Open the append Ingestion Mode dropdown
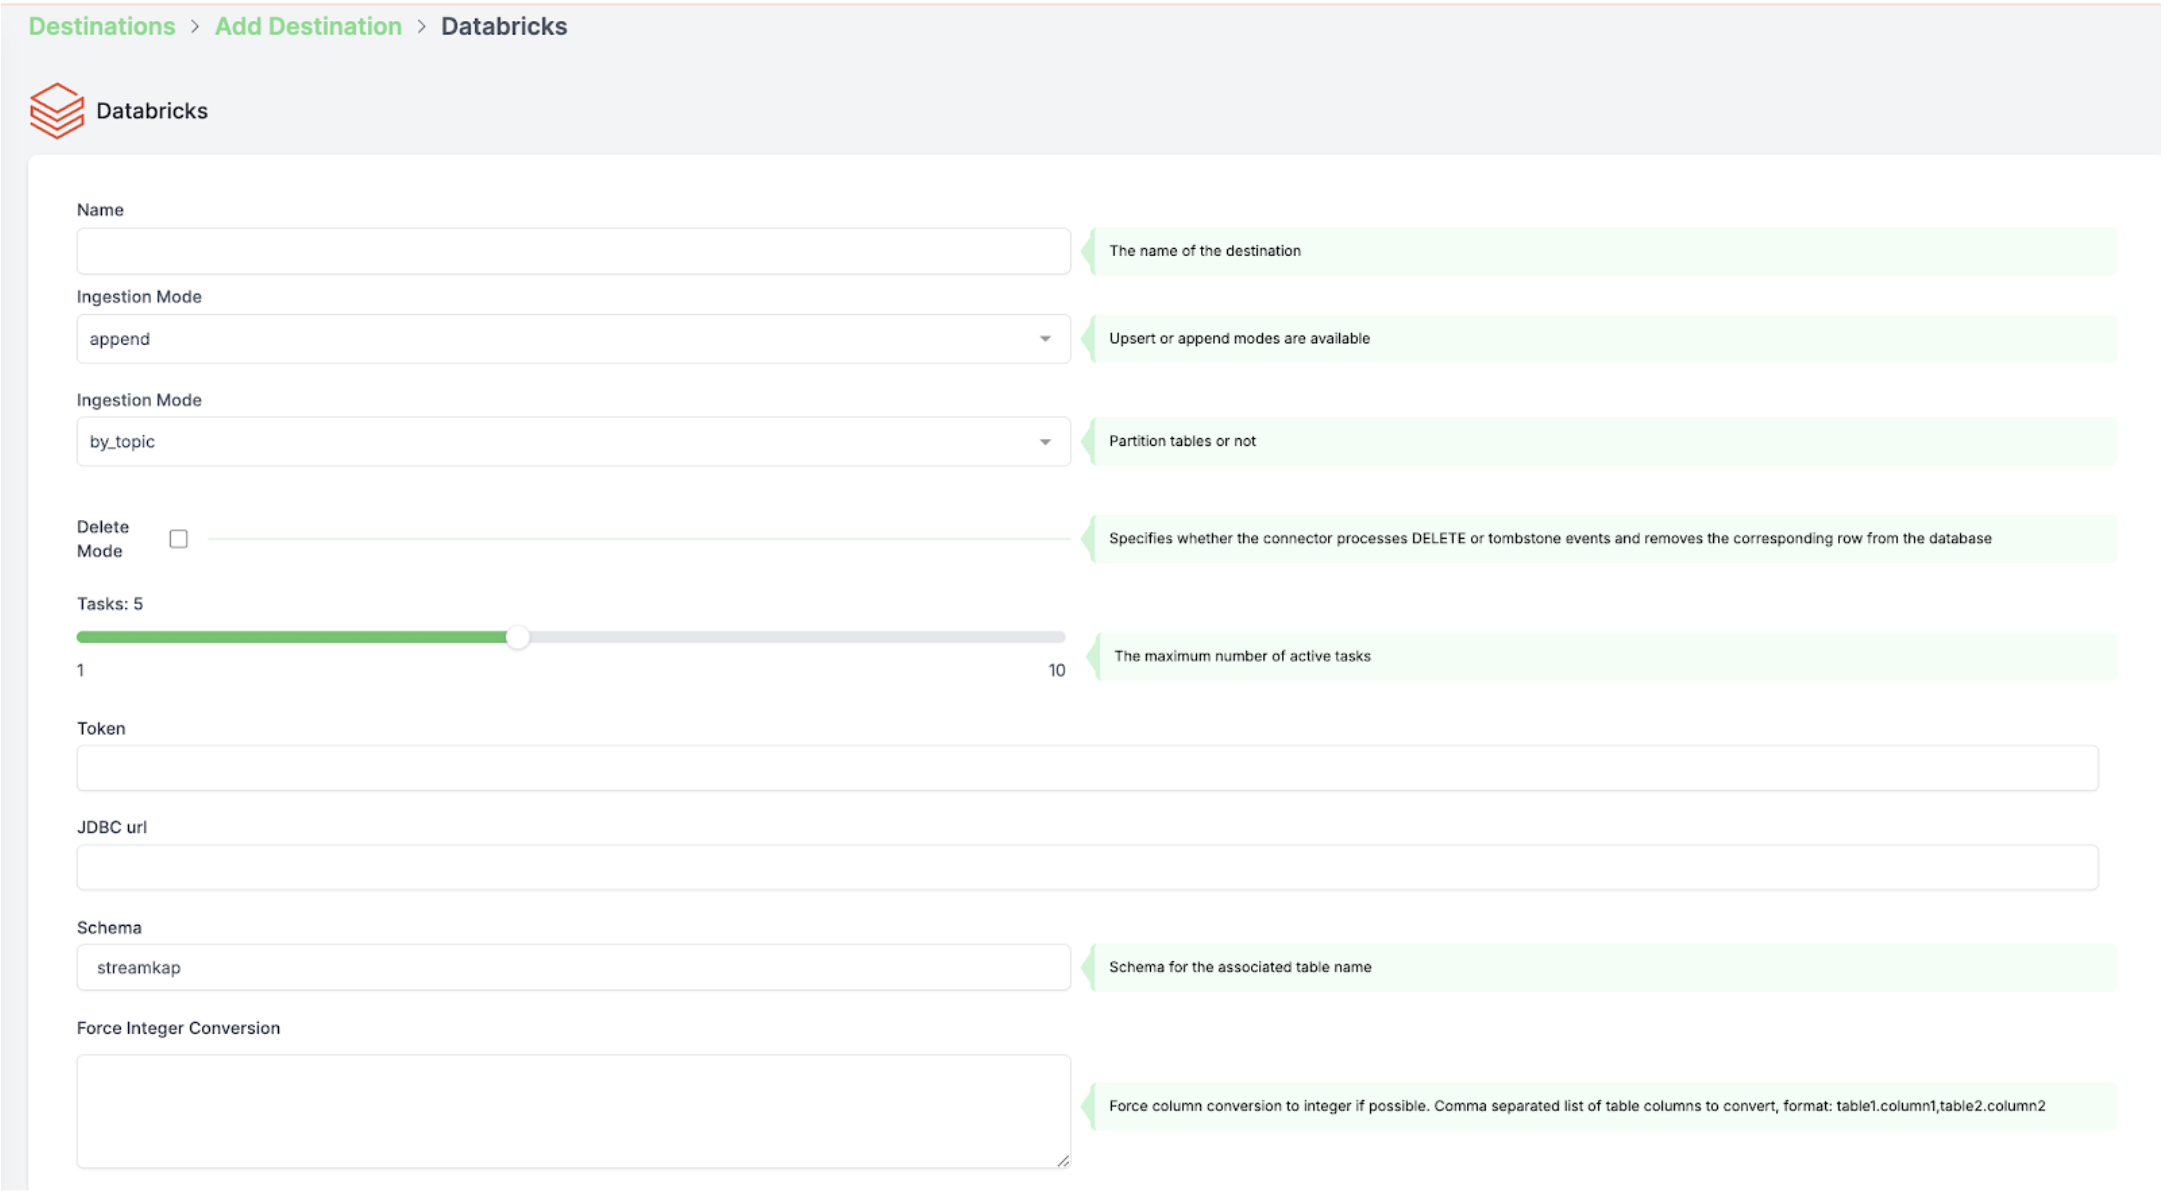This screenshot has height=1194, width=2168. click(x=573, y=339)
